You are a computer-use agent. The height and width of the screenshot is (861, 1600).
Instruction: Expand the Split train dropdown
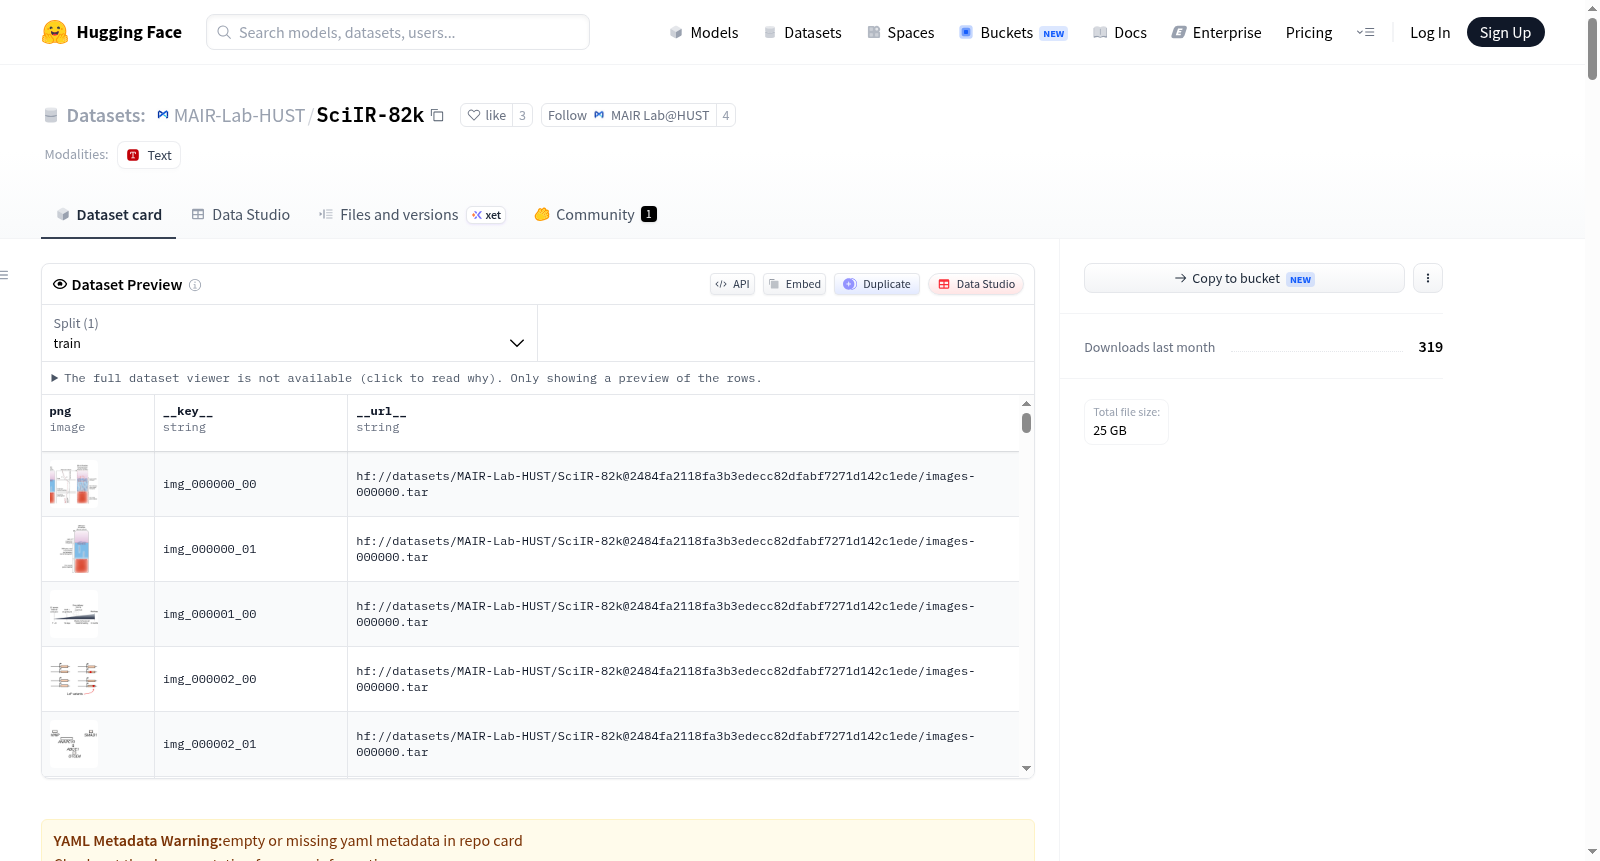click(289, 333)
